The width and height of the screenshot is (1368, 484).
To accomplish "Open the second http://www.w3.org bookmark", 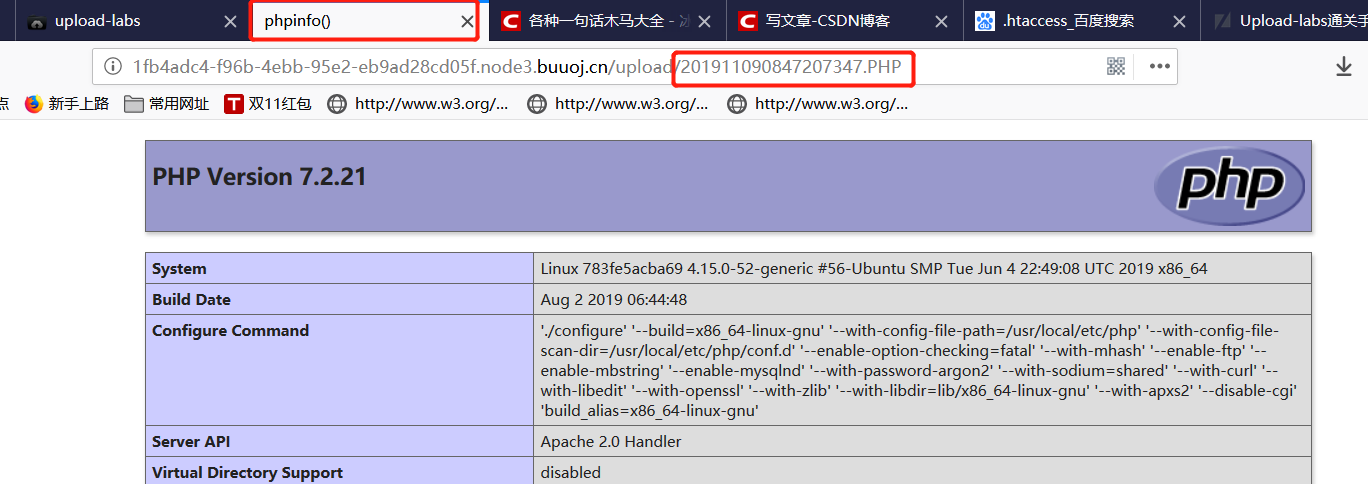I will (x=618, y=103).
